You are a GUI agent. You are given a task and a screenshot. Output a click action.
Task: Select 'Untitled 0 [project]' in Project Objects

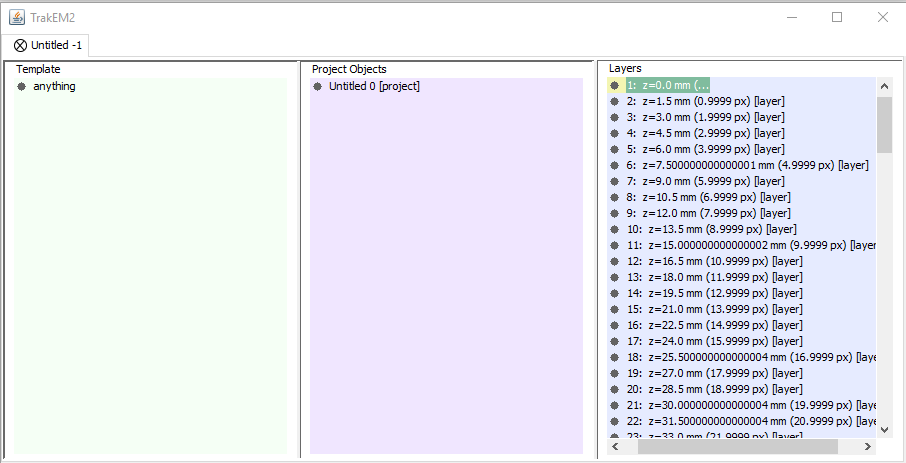tap(374, 86)
